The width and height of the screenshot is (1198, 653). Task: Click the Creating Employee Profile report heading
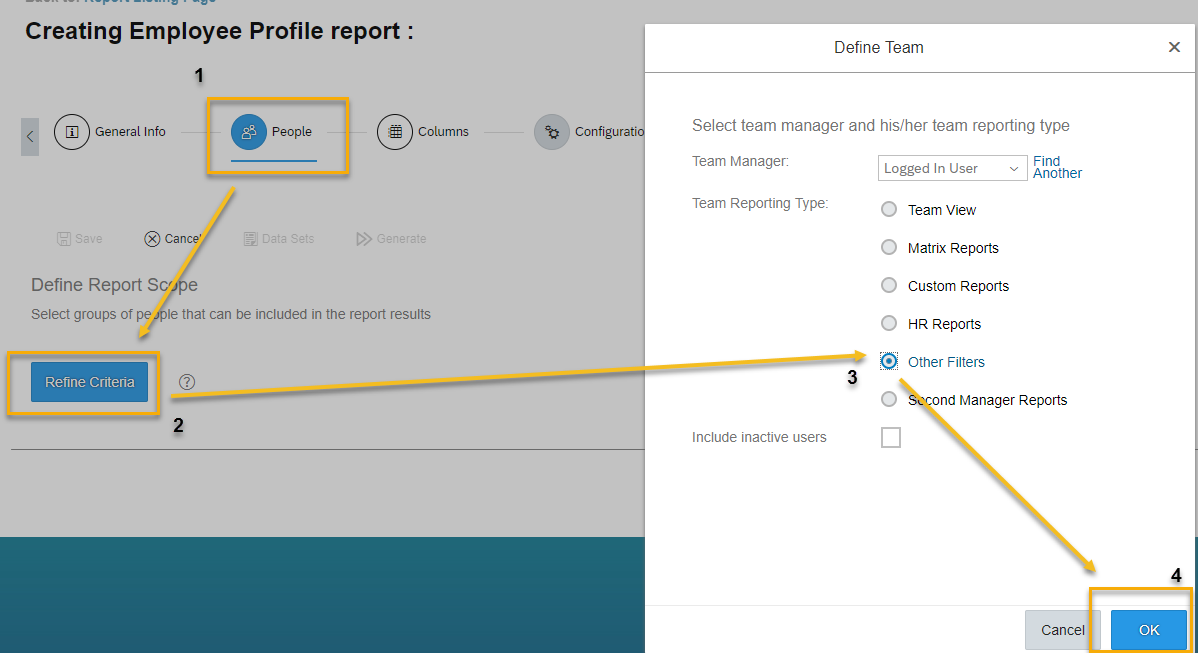coord(219,31)
